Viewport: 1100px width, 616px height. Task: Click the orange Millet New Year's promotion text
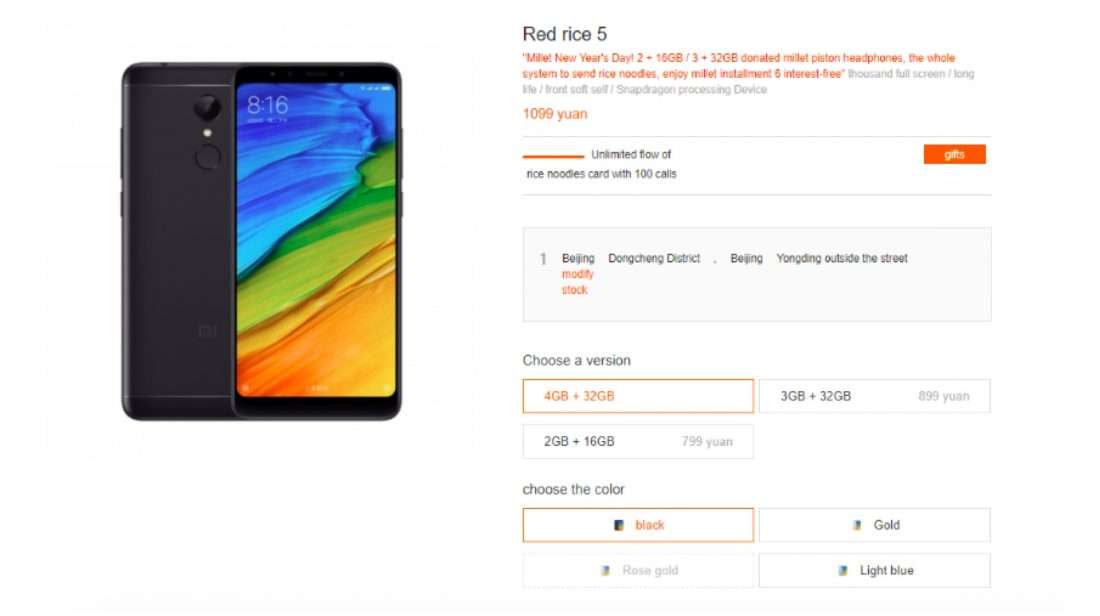[x=739, y=65]
